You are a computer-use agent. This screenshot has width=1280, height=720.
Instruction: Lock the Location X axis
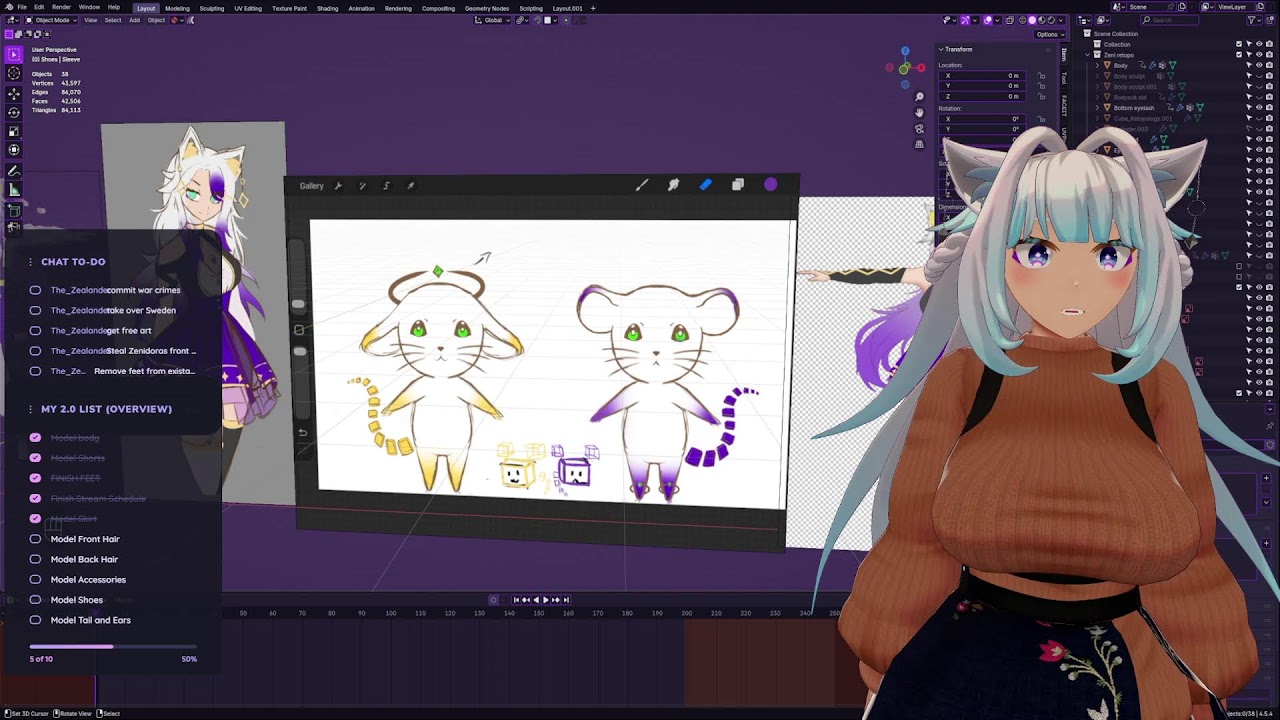click(1042, 76)
